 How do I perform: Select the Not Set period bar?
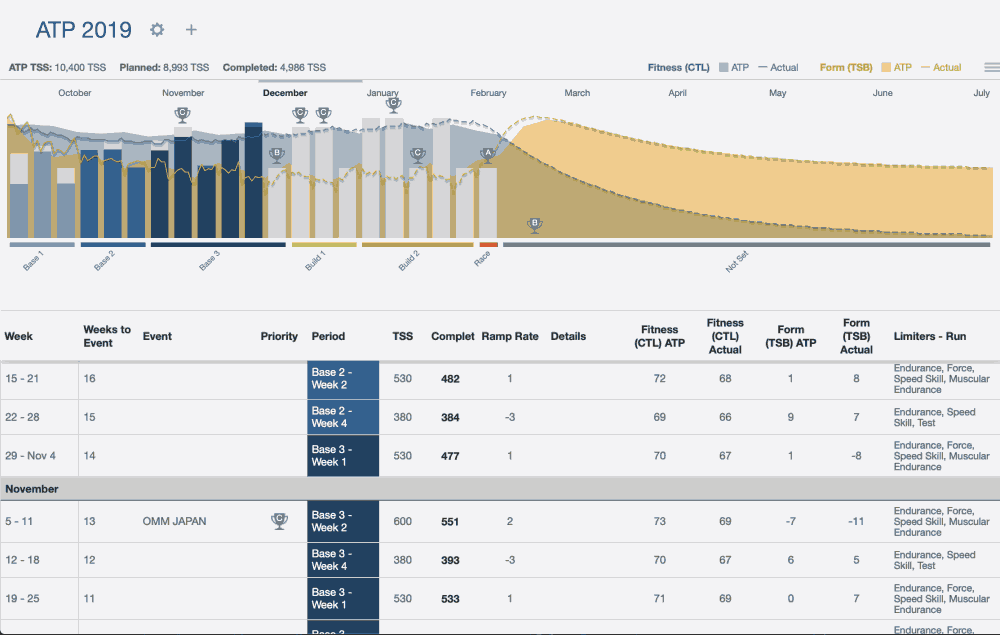pos(747,244)
